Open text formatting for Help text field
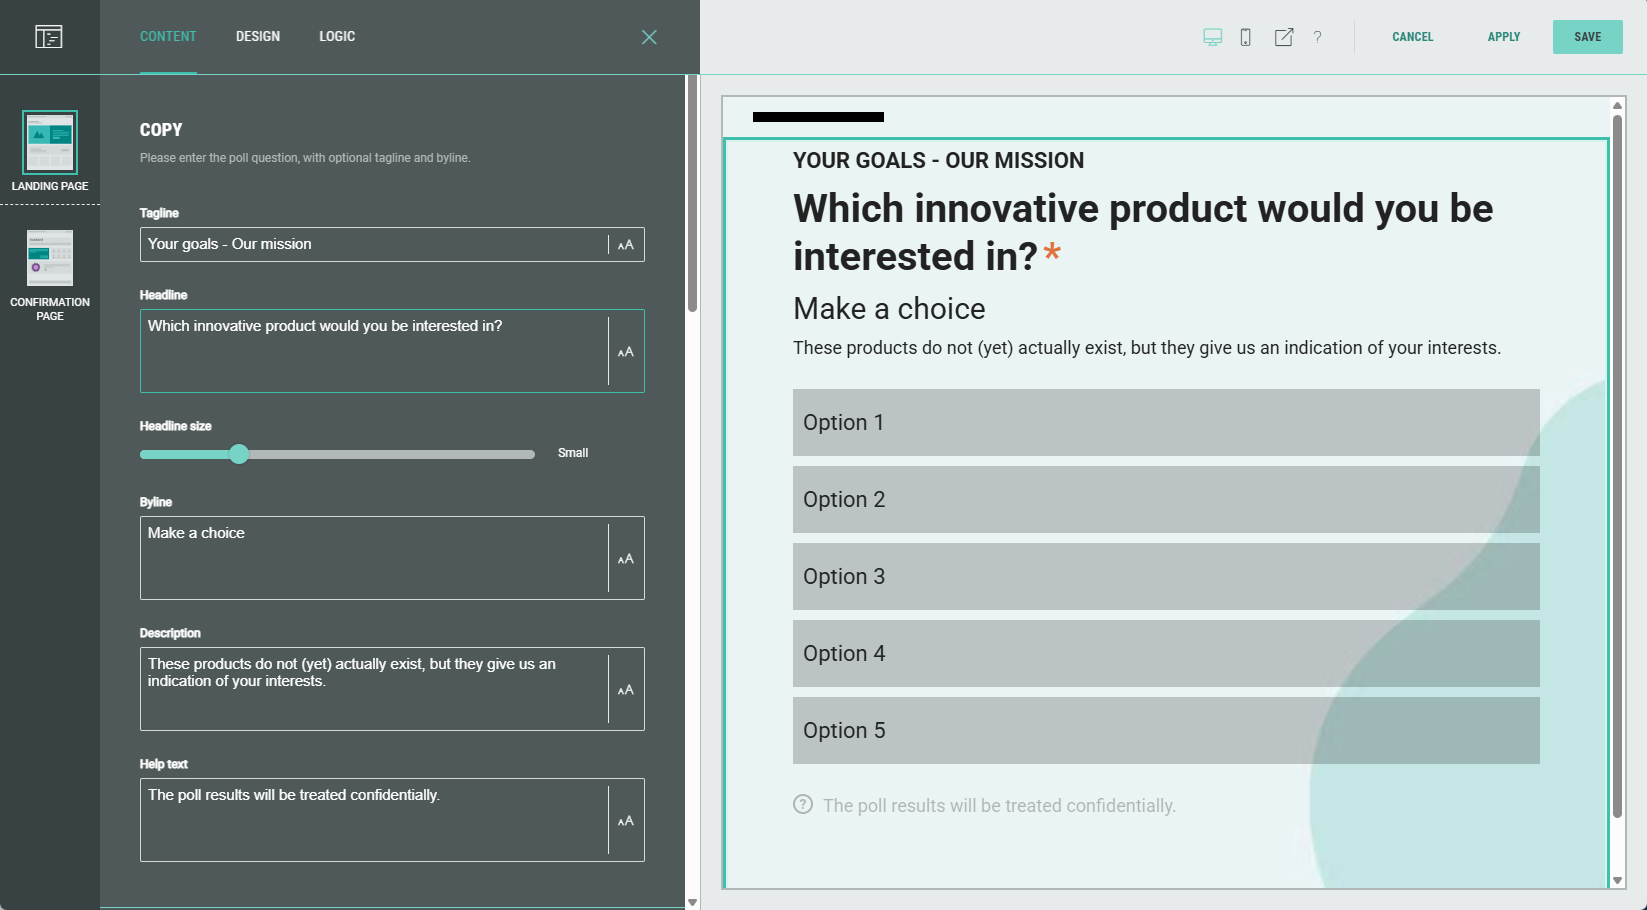 (x=626, y=821)
